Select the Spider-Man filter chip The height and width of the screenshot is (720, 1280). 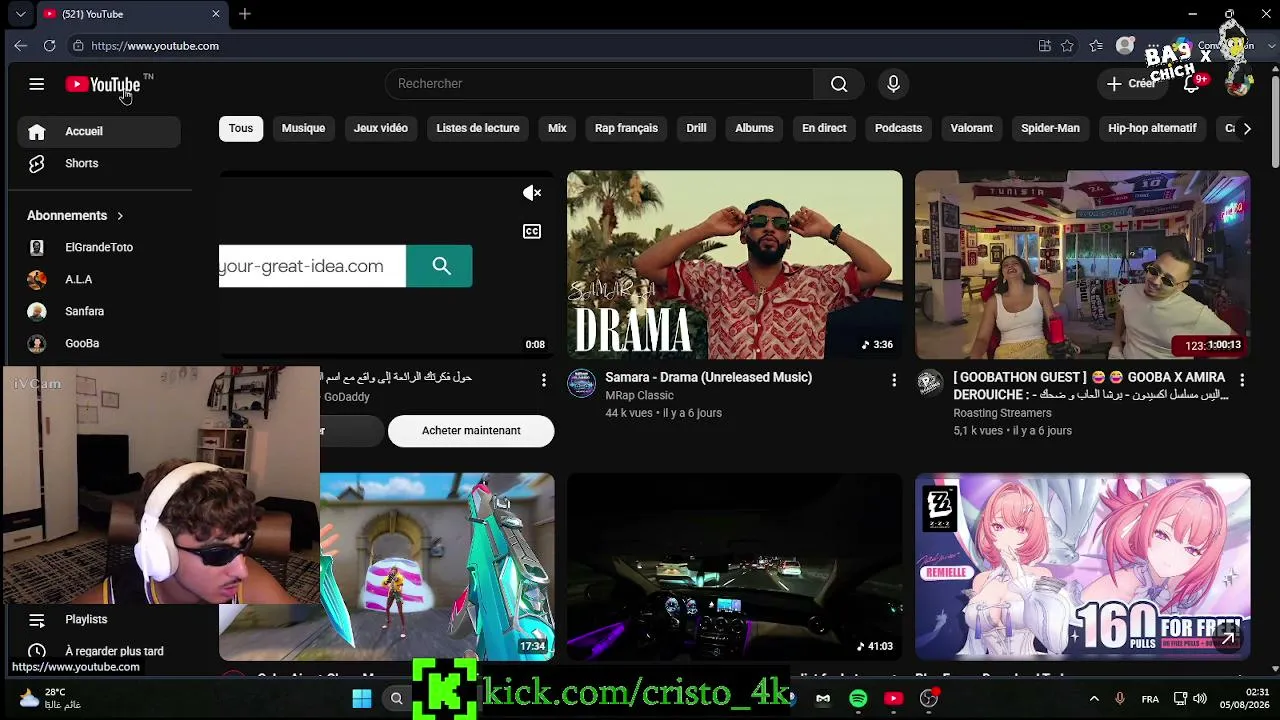[1050, 128]
